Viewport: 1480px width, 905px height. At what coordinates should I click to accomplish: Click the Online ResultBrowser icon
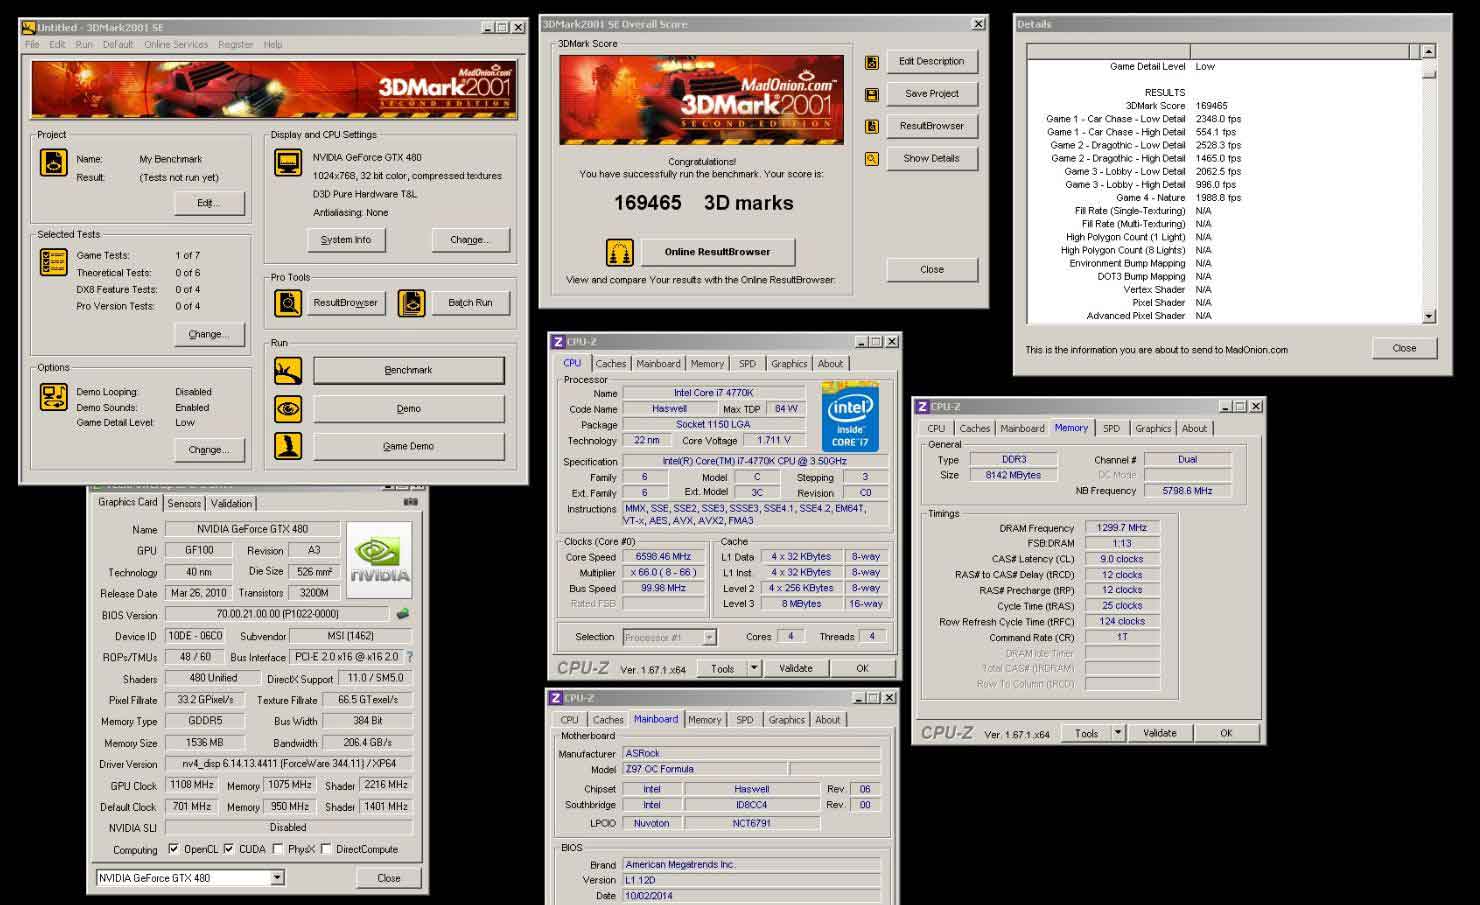pyautogui.click(x=620, y=252)
